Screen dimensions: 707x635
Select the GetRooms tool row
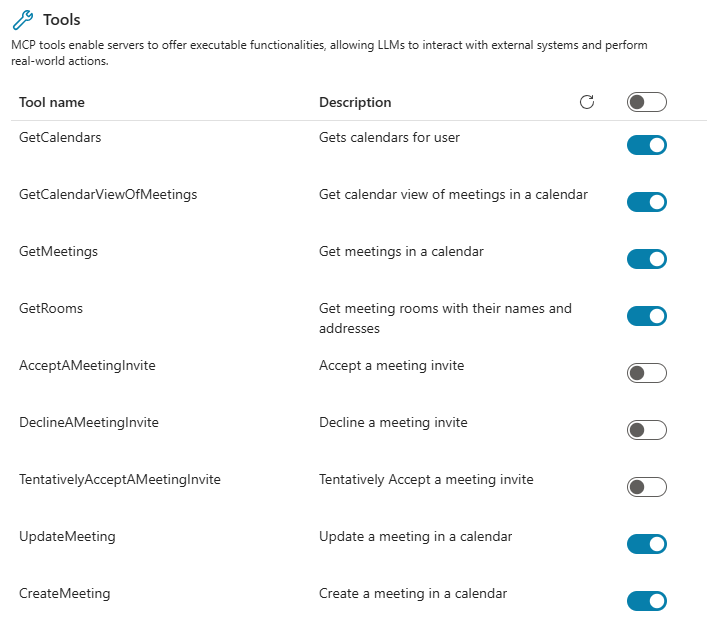(51, 308)
